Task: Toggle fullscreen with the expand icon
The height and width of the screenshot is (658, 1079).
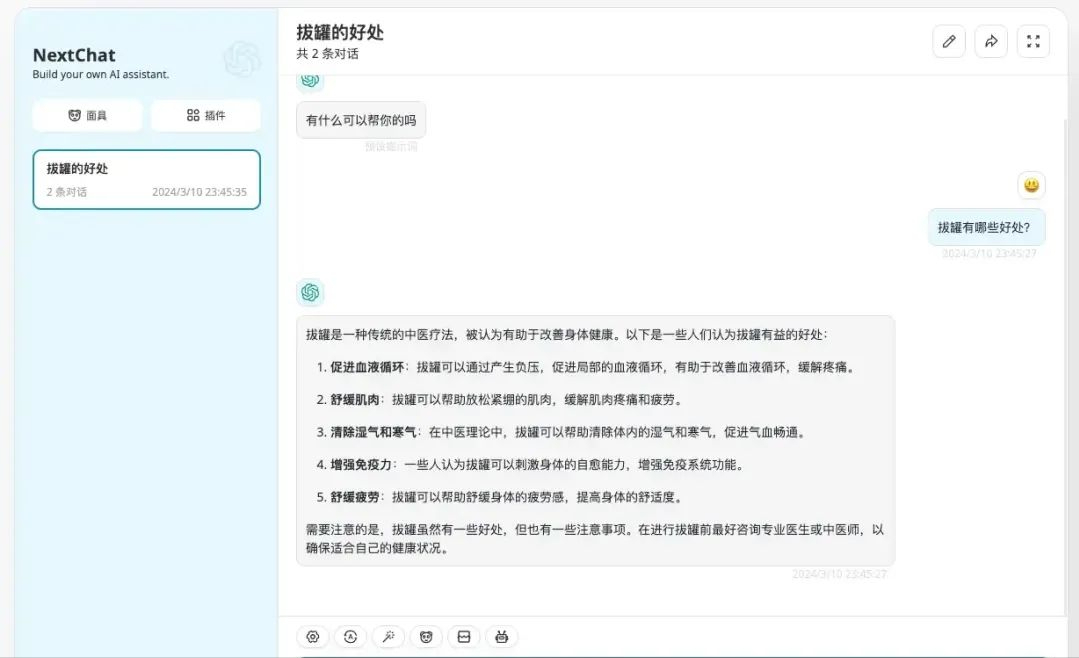Action: [1033, 41]
